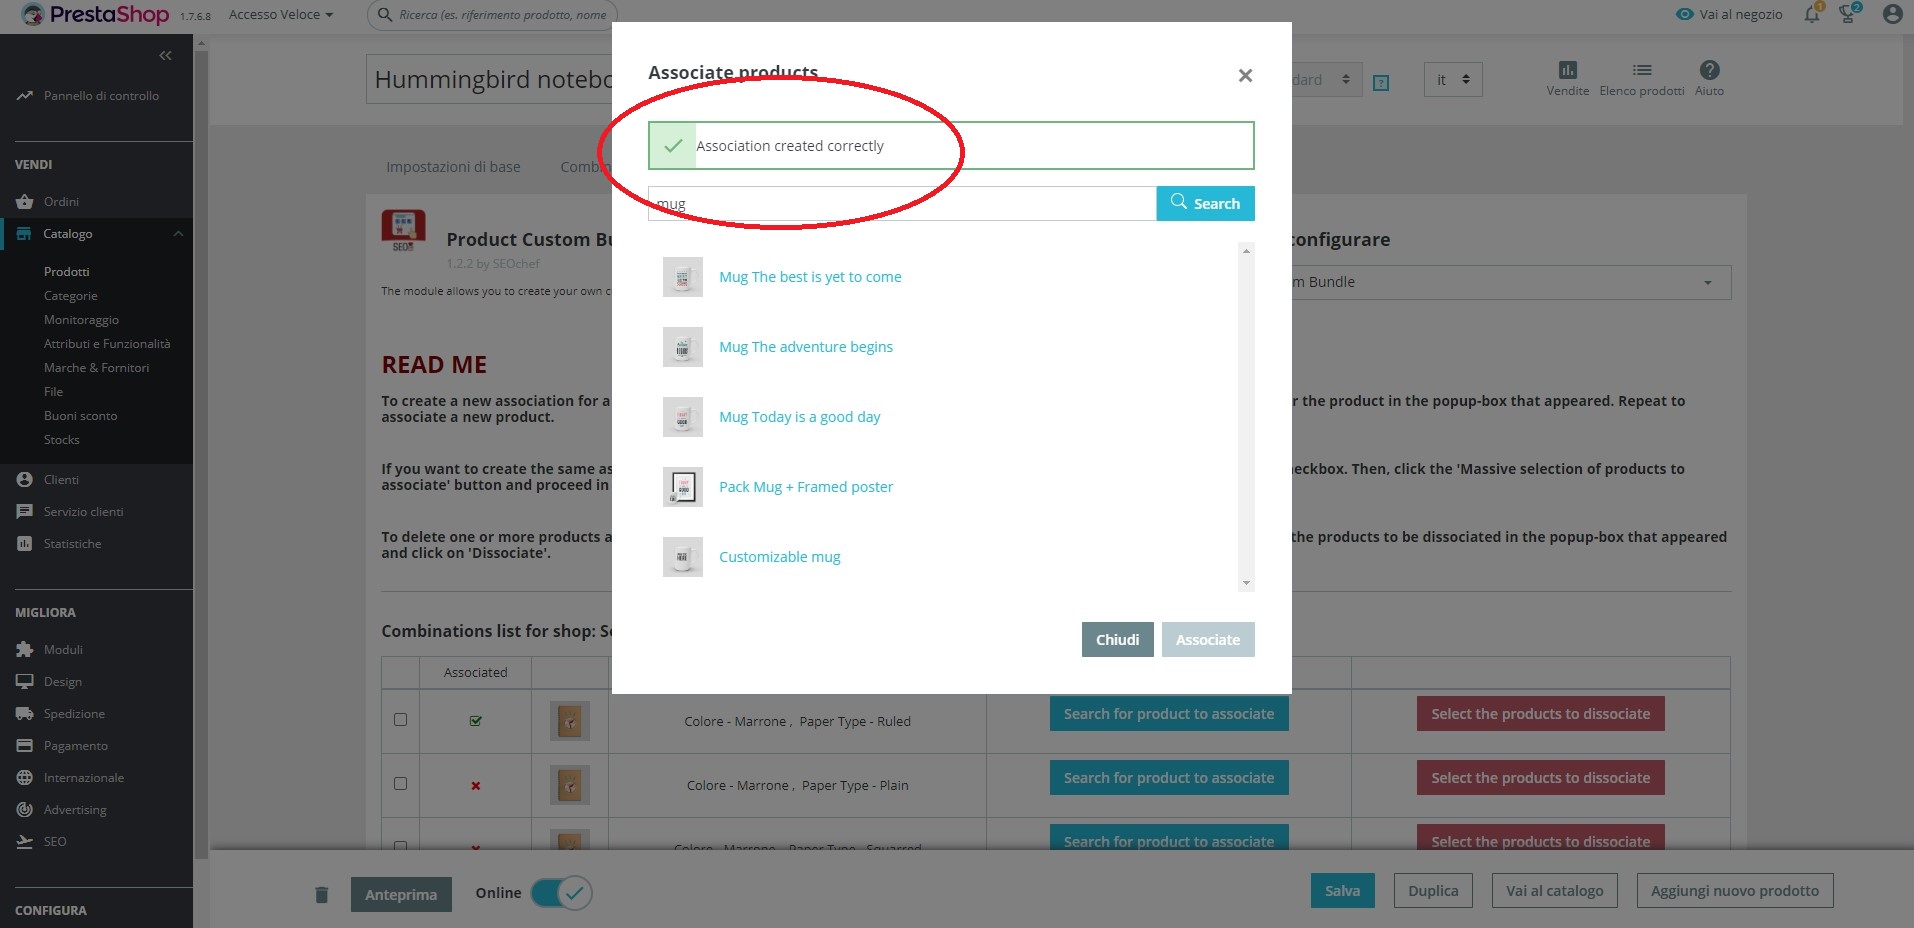This screenshot has height=928, width=1914.
Task: Open Pannello di controllo in sidebar
Action: coord(101,96)
